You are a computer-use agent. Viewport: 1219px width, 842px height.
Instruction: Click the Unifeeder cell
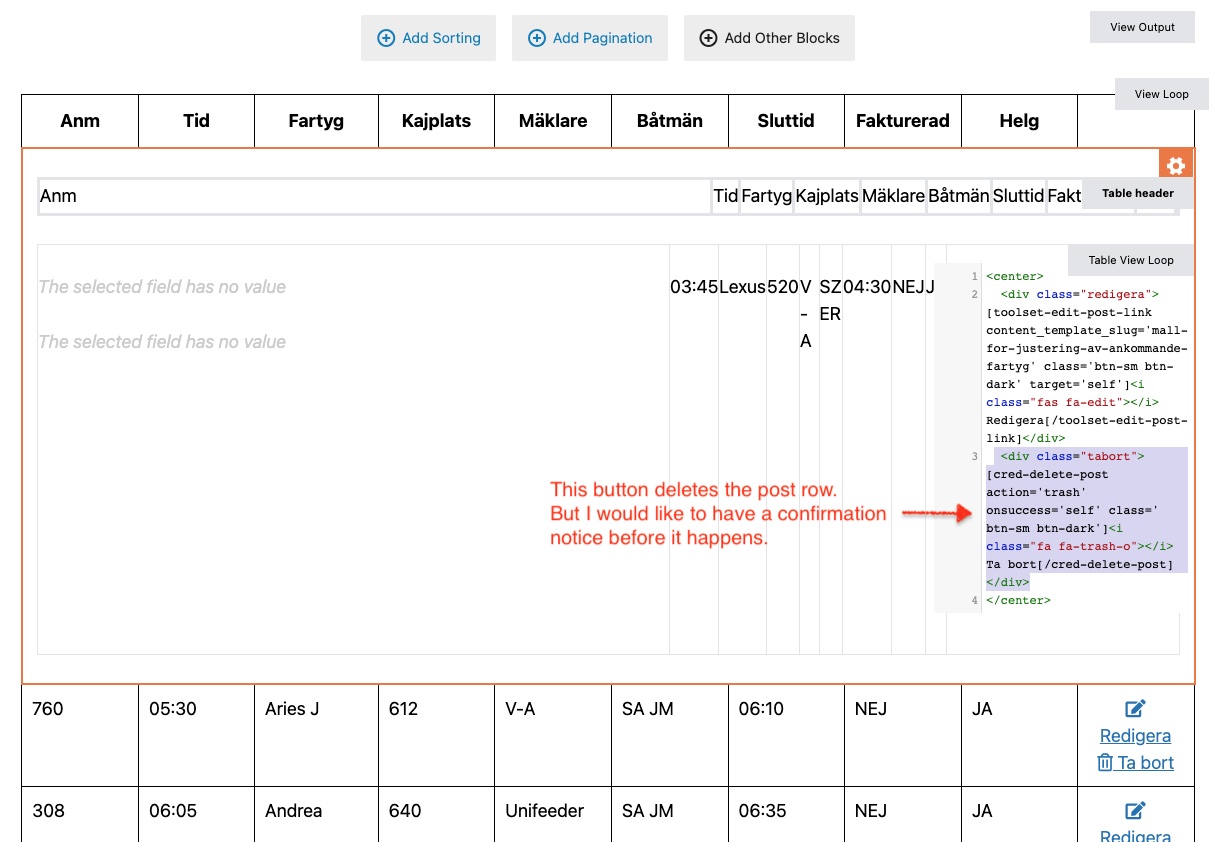click(x=553, y=814)
